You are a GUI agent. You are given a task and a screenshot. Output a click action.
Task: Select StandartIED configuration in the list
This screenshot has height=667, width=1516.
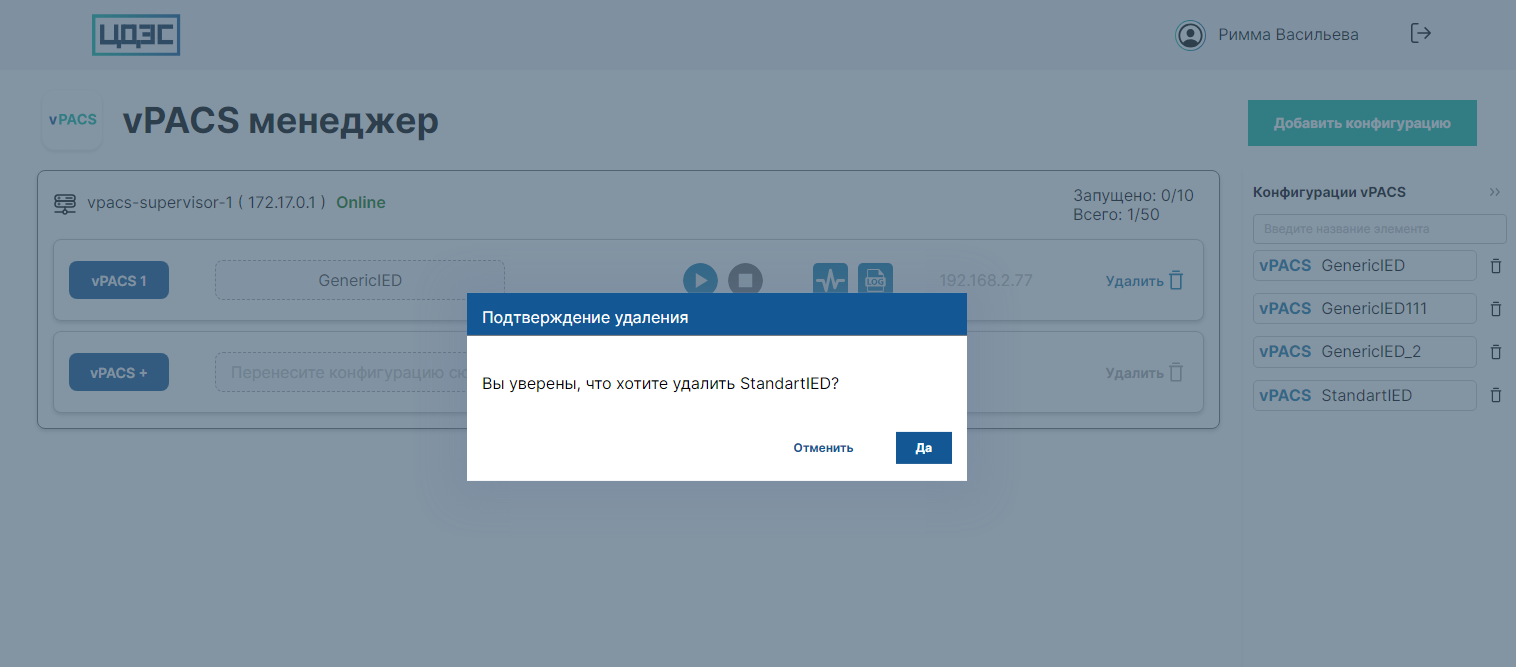tap(1365, 395)
